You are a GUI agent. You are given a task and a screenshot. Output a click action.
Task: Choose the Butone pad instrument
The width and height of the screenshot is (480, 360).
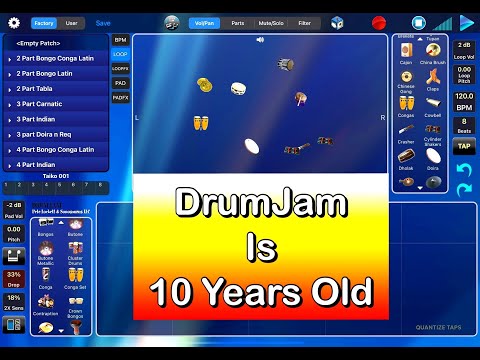pyautogui.click(x=75, y=228)
